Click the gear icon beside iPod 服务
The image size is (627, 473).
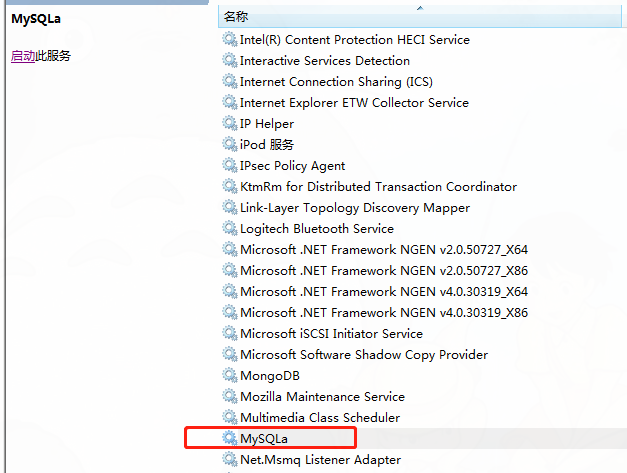(x=230, y=145)
